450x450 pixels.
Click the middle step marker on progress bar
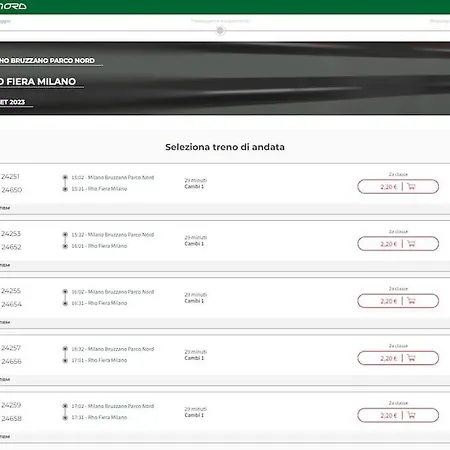click(220, 31)
